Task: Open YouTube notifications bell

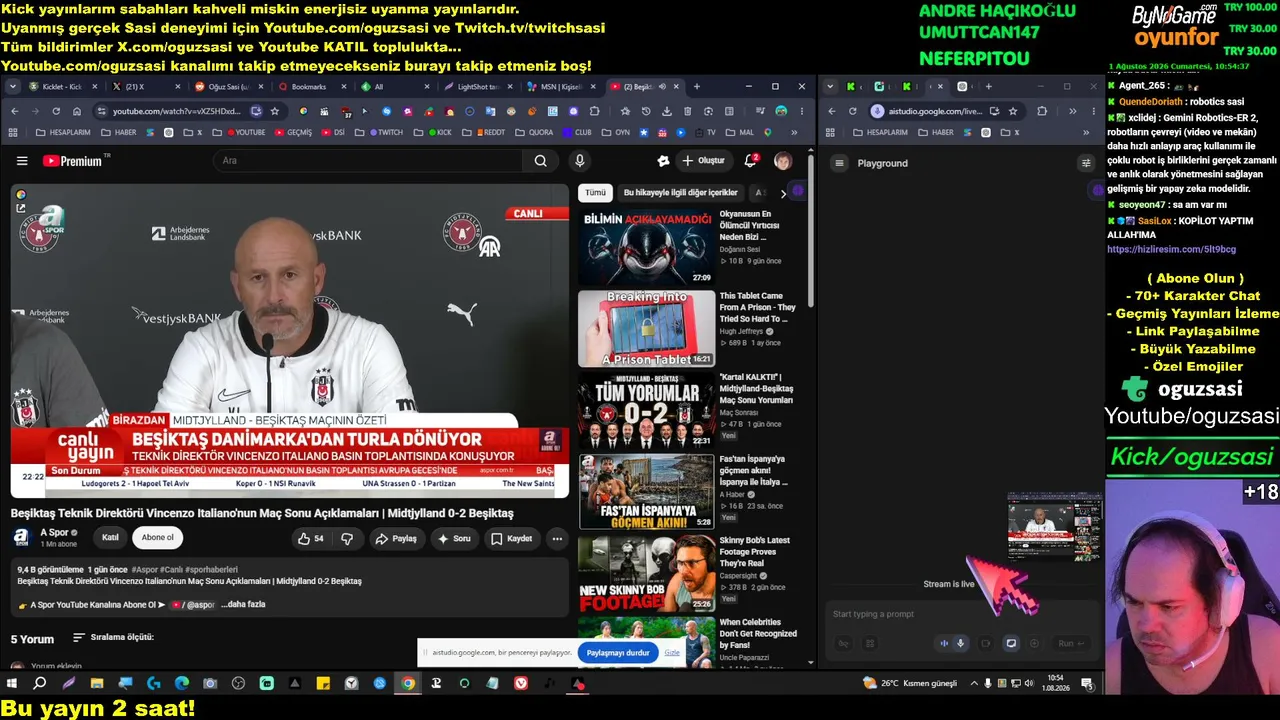Action: coord(750,161)
